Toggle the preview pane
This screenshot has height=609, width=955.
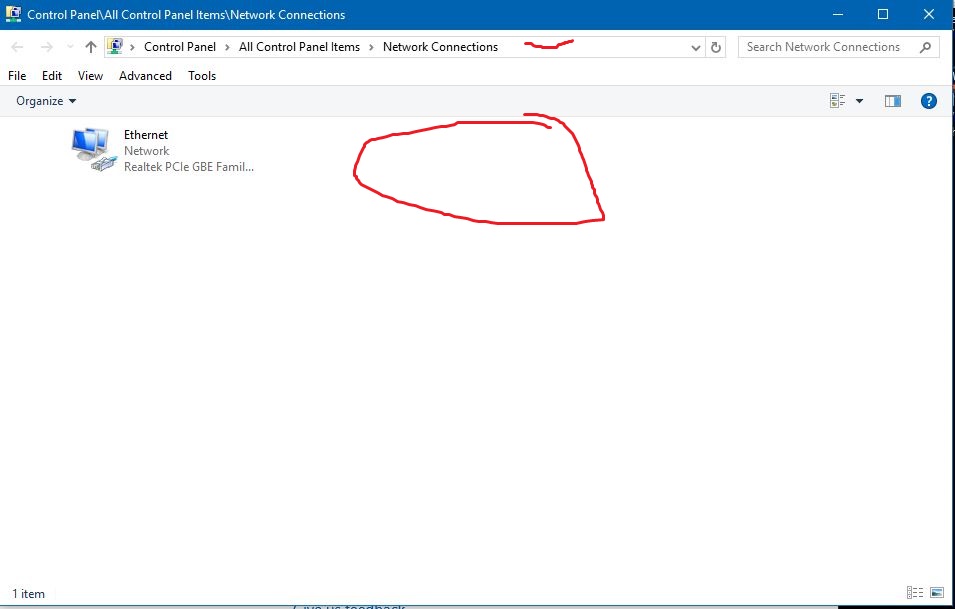tap(892, 101)
